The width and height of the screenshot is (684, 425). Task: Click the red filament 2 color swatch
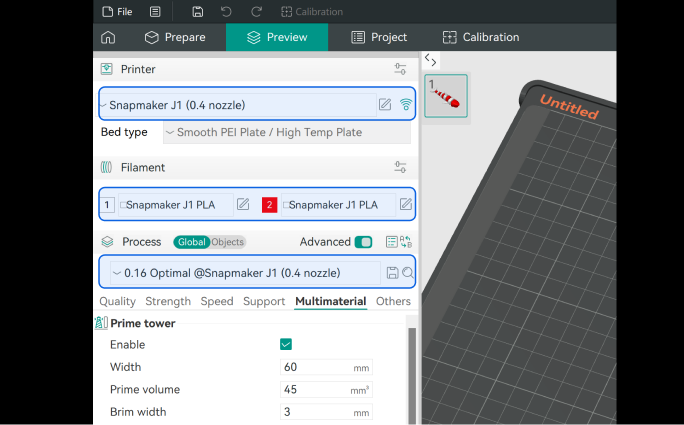click(x=270, y=205)
